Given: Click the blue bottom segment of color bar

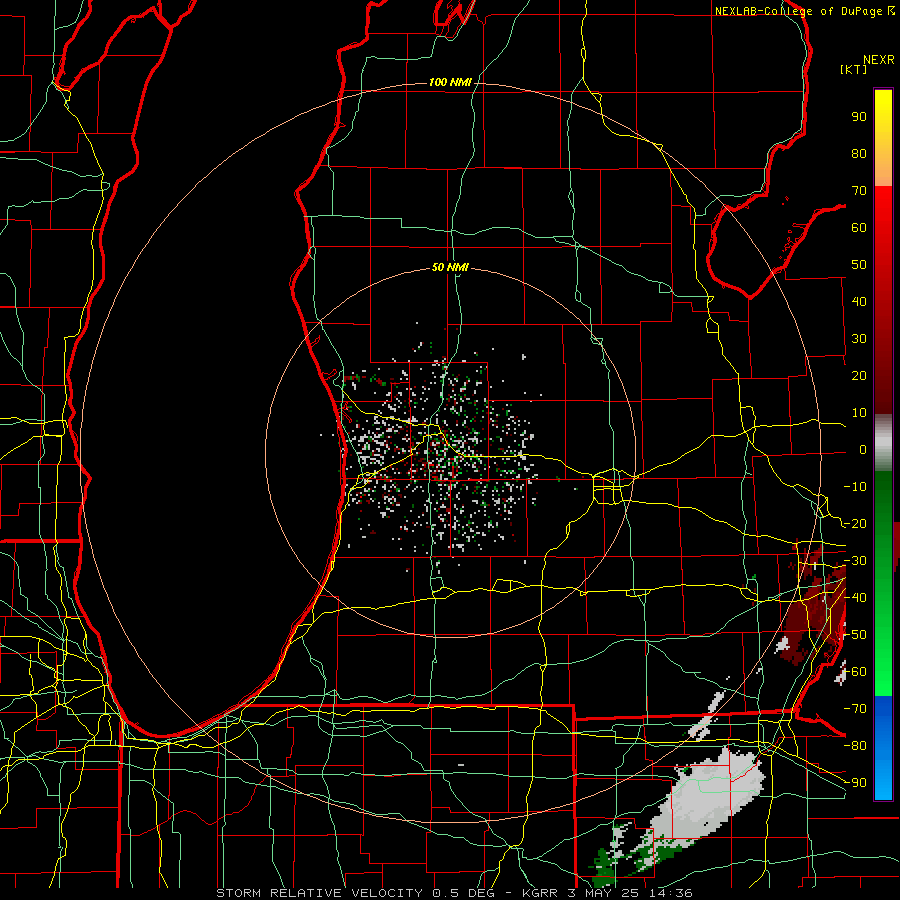Looking at the screenshot, I should 883,748.
